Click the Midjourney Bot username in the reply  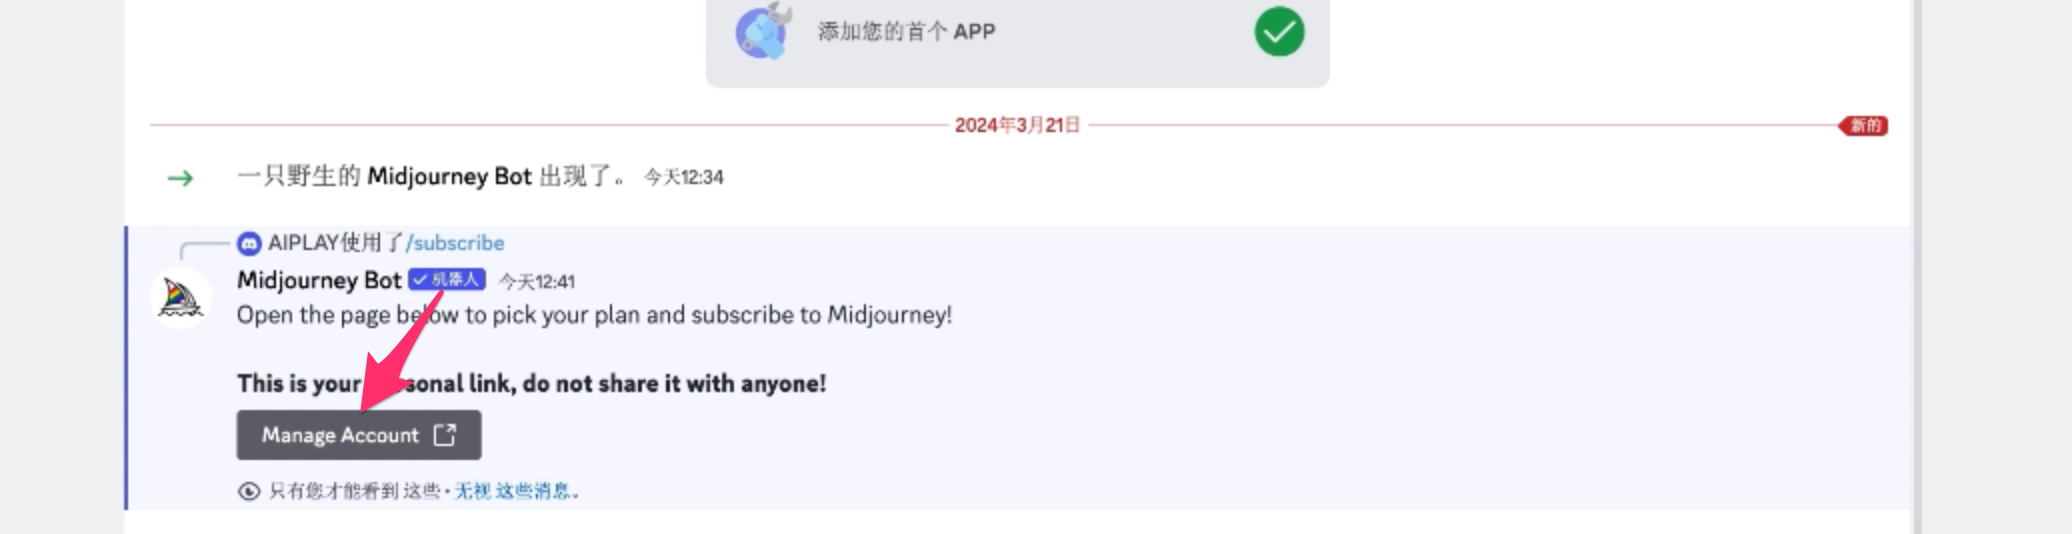click(319, 280)
